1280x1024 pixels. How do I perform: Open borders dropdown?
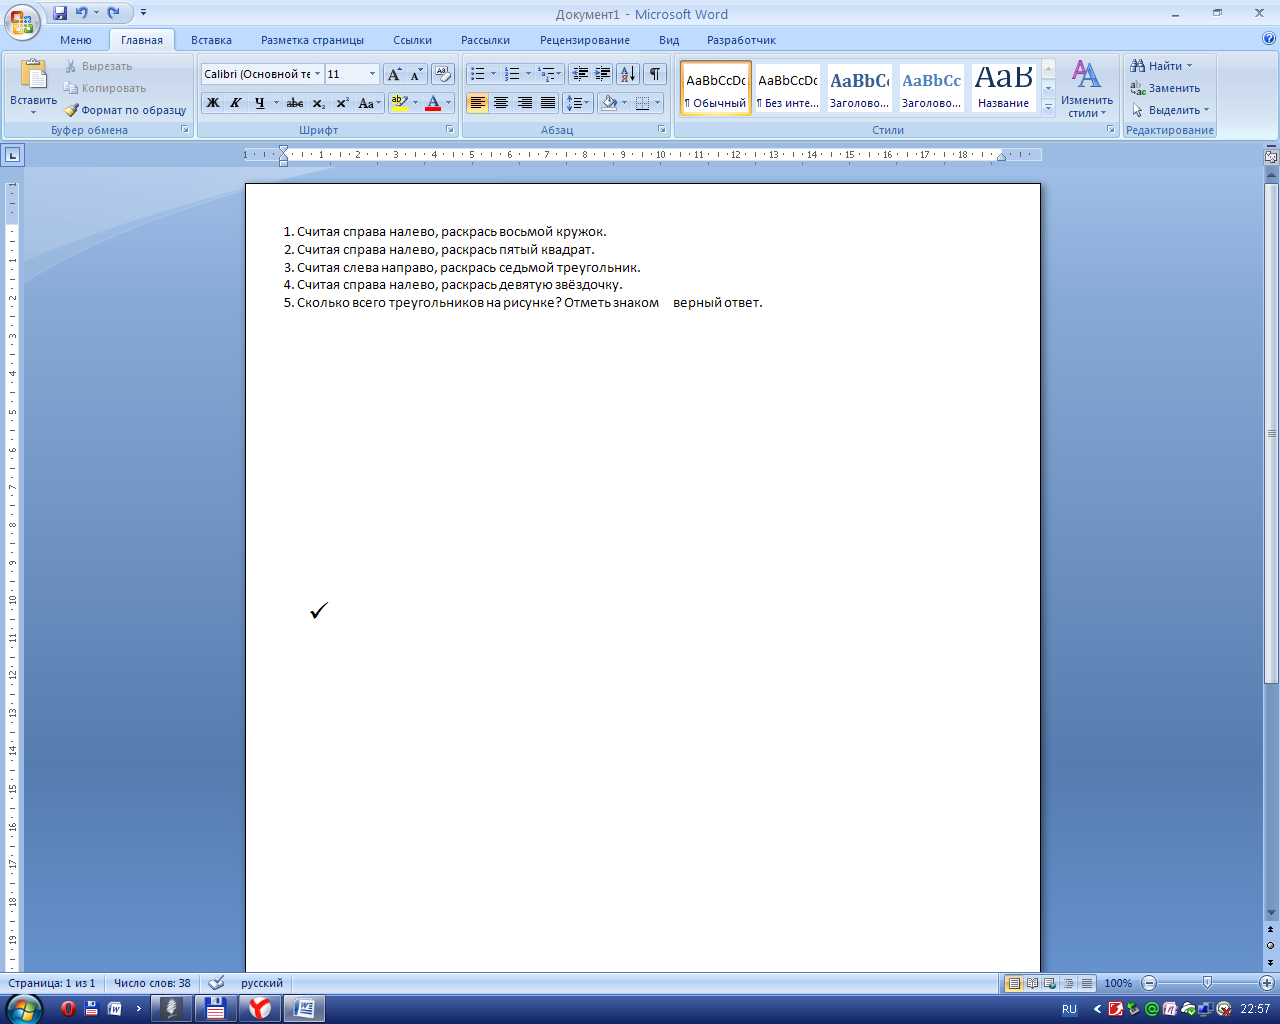657,103
